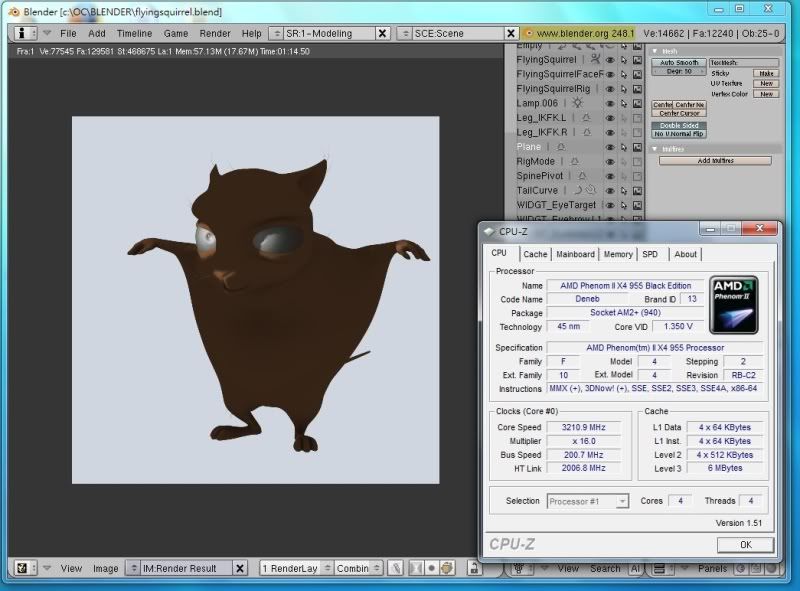Click the mesh icon beside SpinePivot

tap(583, 176)
